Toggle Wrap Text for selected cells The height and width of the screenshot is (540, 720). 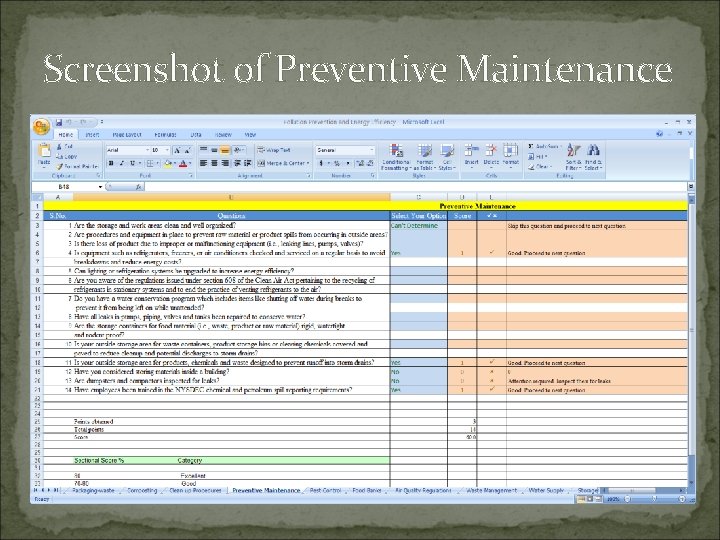[274, 150]
